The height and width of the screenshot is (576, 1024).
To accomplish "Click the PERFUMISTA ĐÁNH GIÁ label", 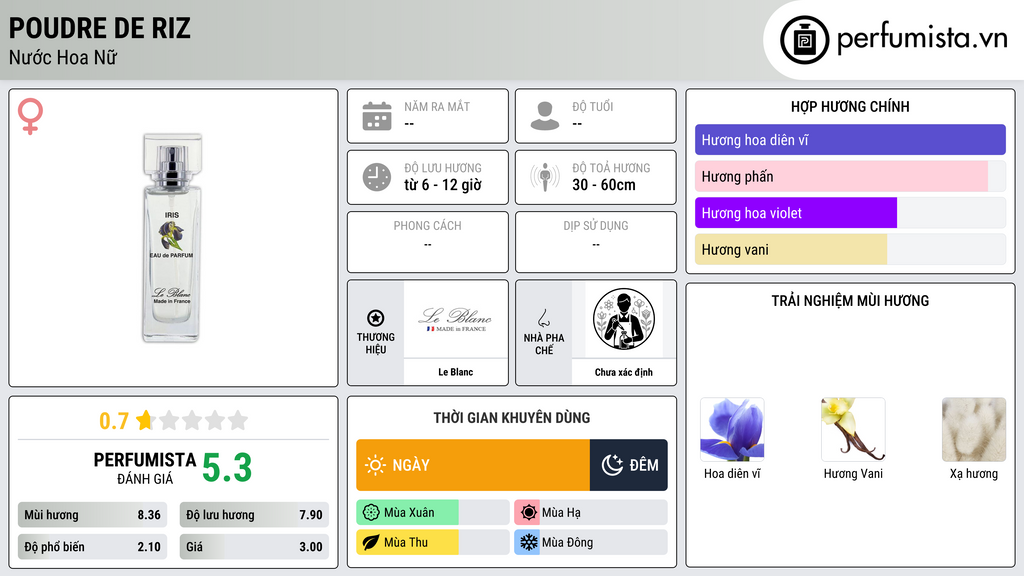I will click(144, 468).
